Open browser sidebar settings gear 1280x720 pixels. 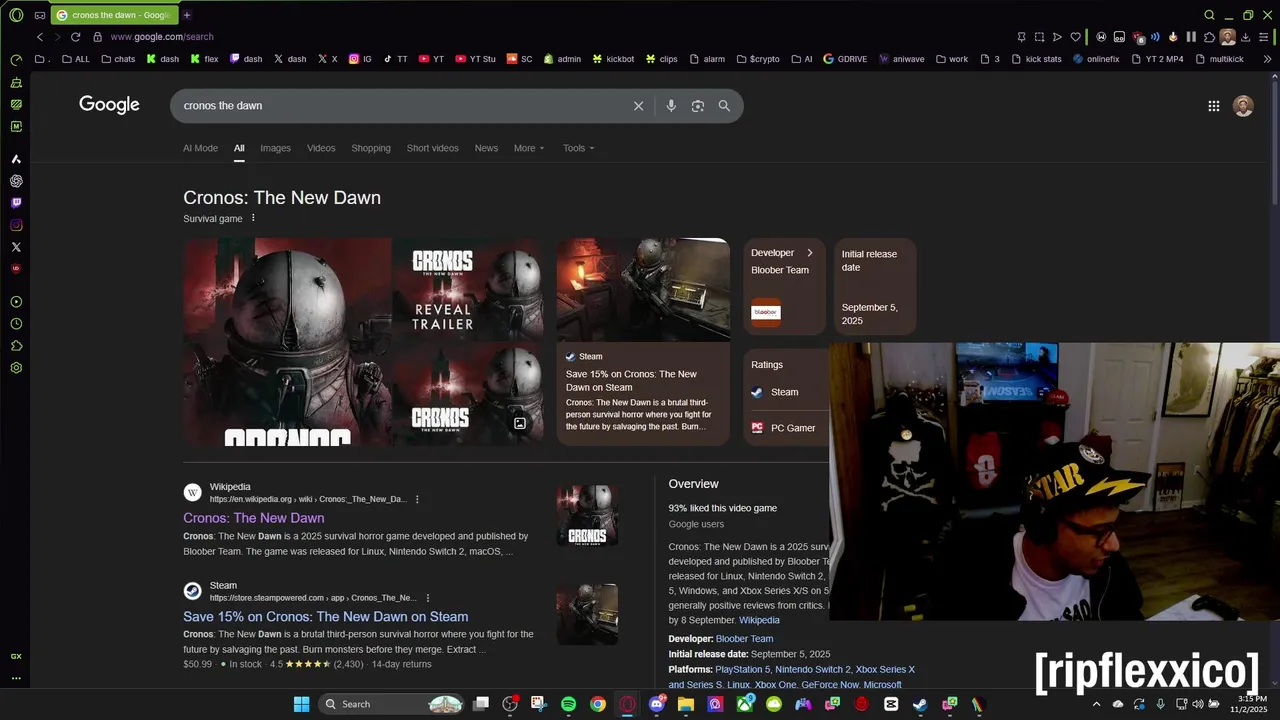point(16,368)
